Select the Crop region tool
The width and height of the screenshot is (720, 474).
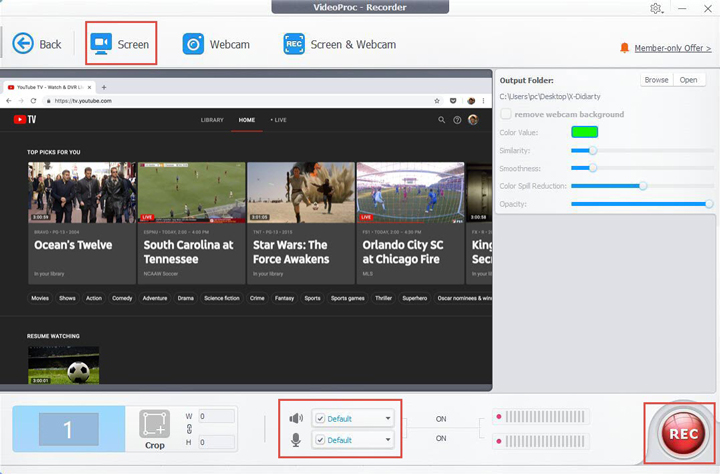coord(154,430)
